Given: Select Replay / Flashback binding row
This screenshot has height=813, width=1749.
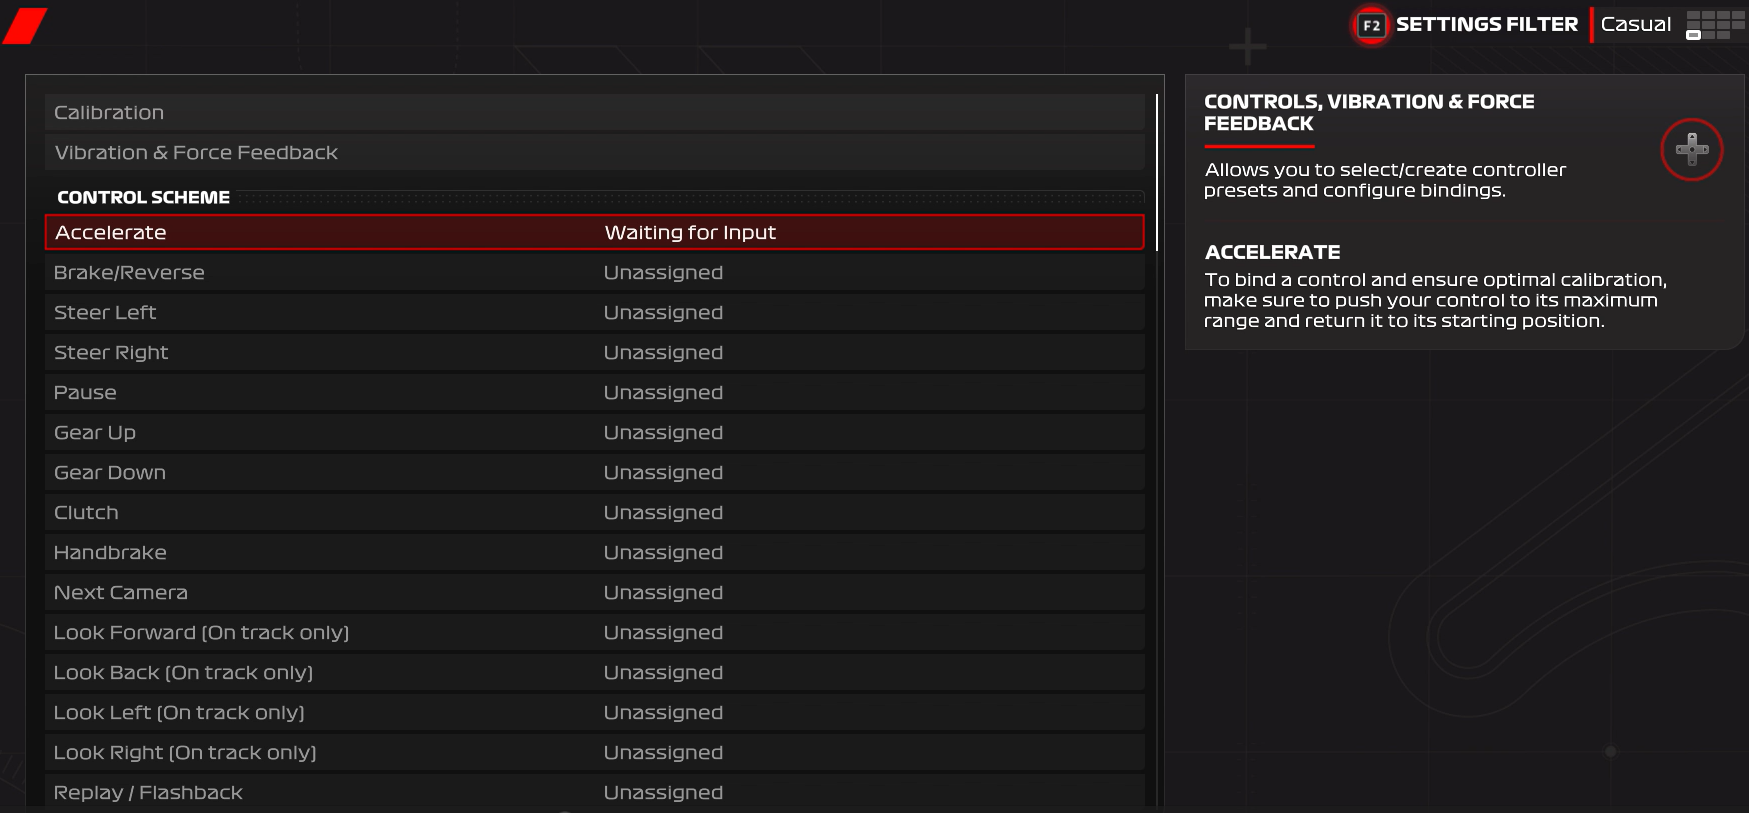Looking at the screenshot, I should pyautogui.click(x=594, y=793).
